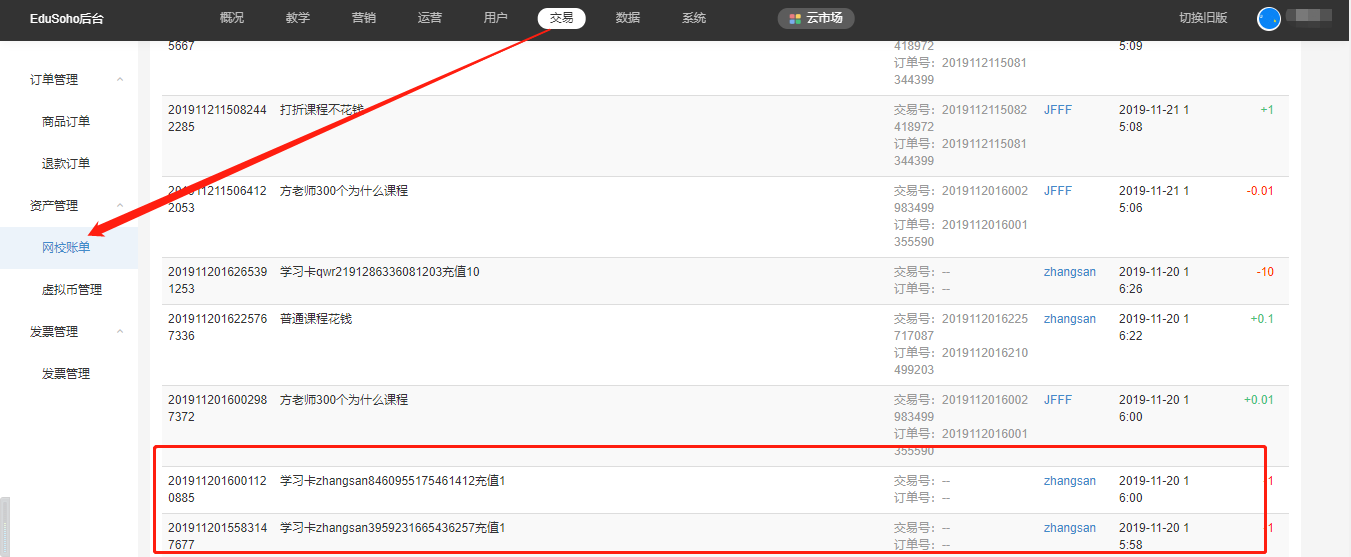Open 退款订单 refund orders
Screen dimensions: 1351x557
[x=66, y=164]
